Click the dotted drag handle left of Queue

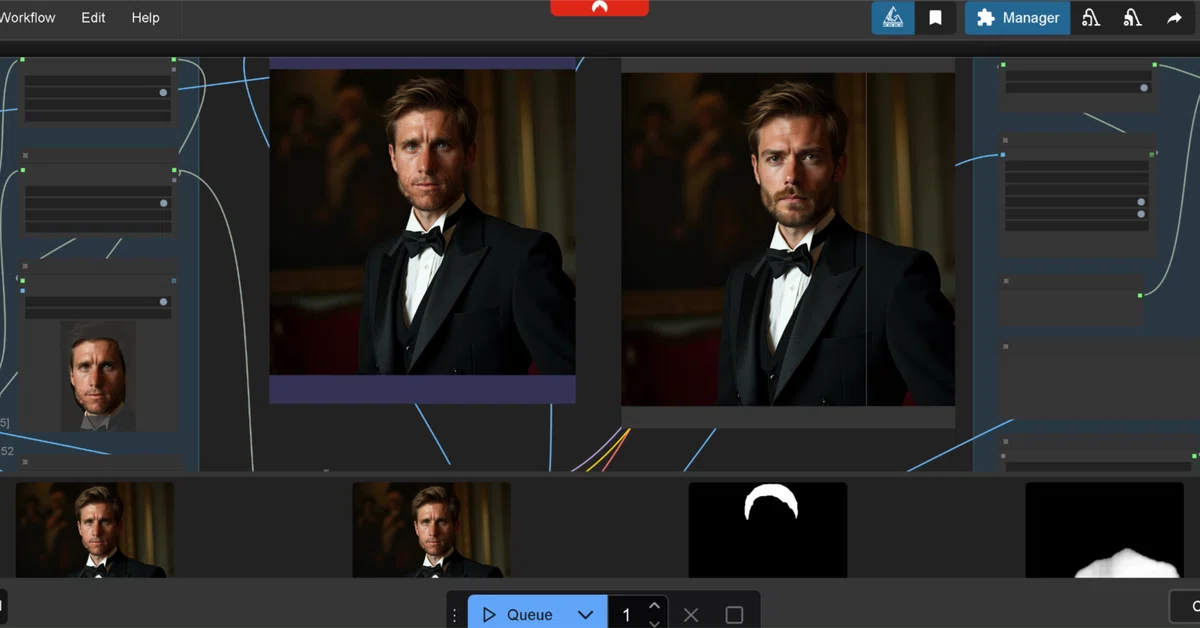click(x=455, y=615)
